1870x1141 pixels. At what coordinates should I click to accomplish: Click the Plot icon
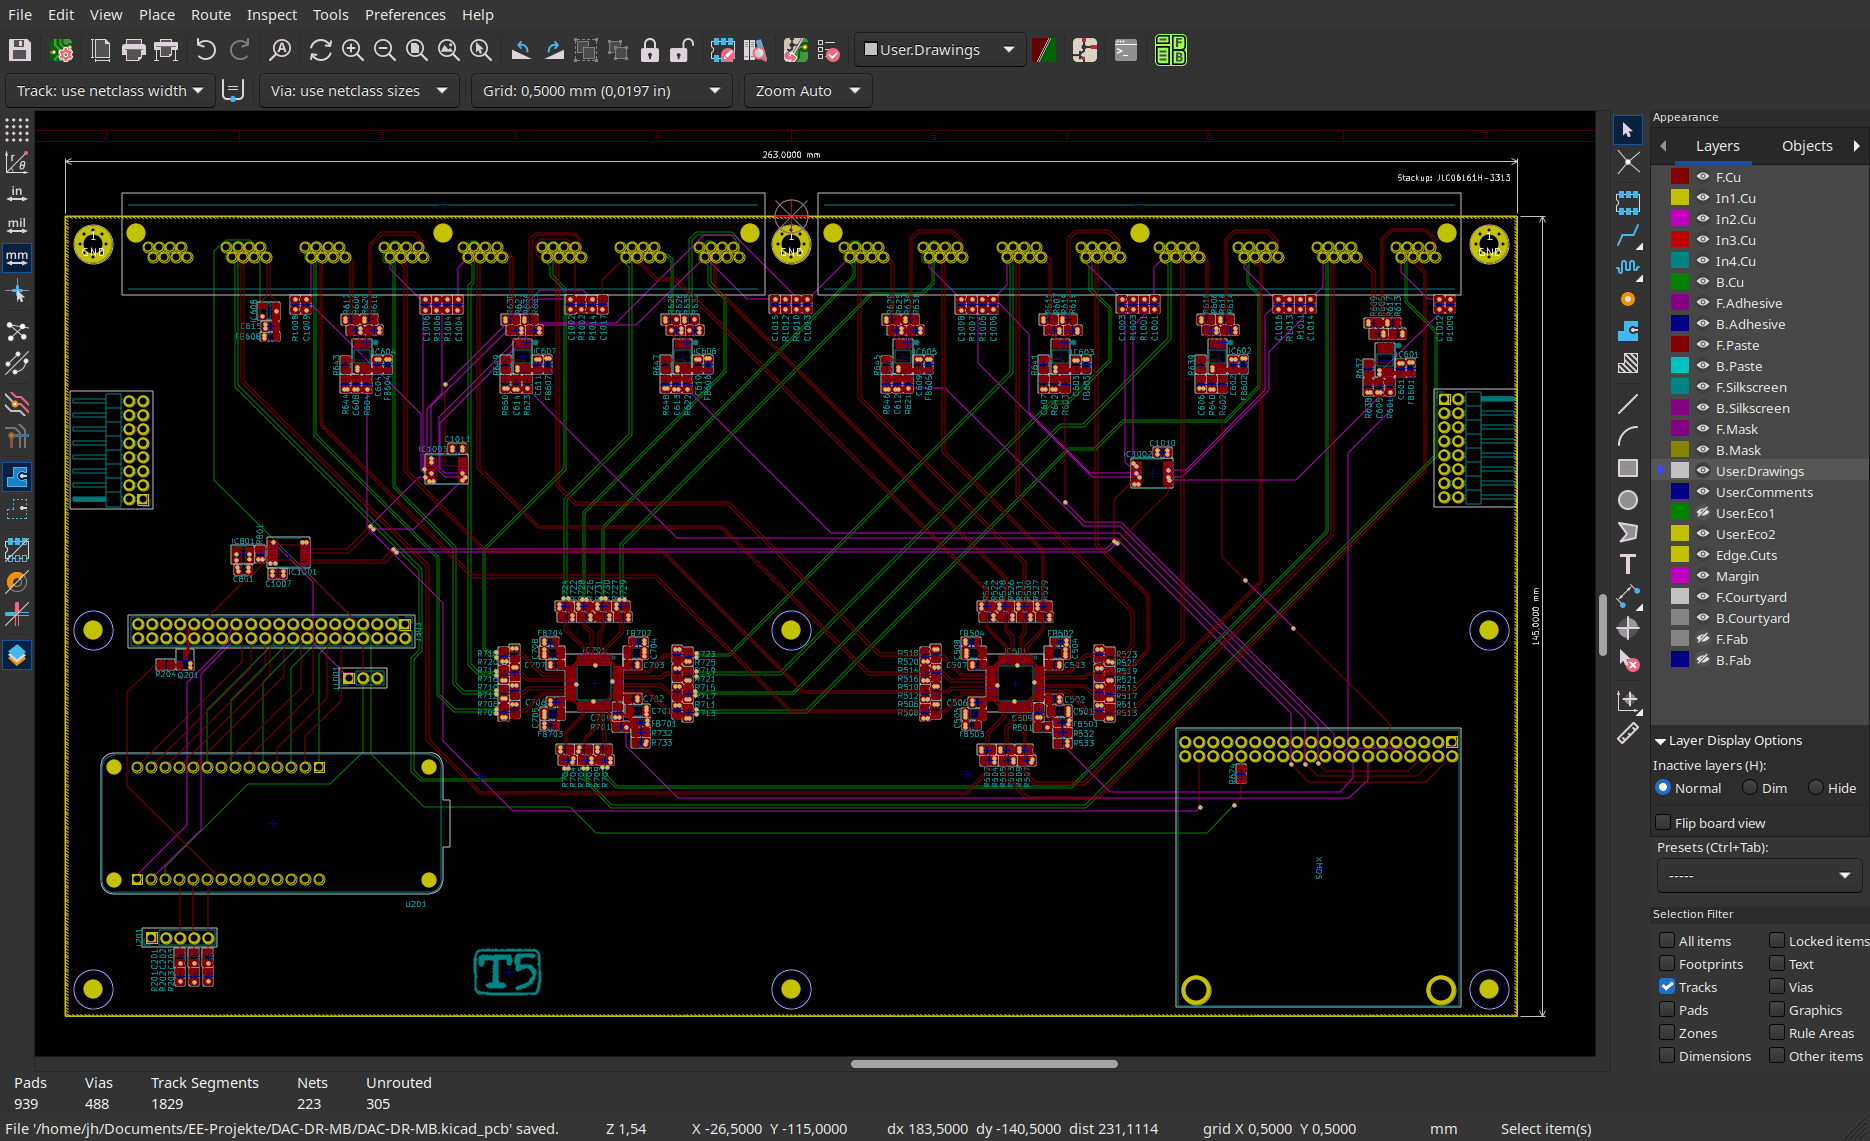[166, 50]
